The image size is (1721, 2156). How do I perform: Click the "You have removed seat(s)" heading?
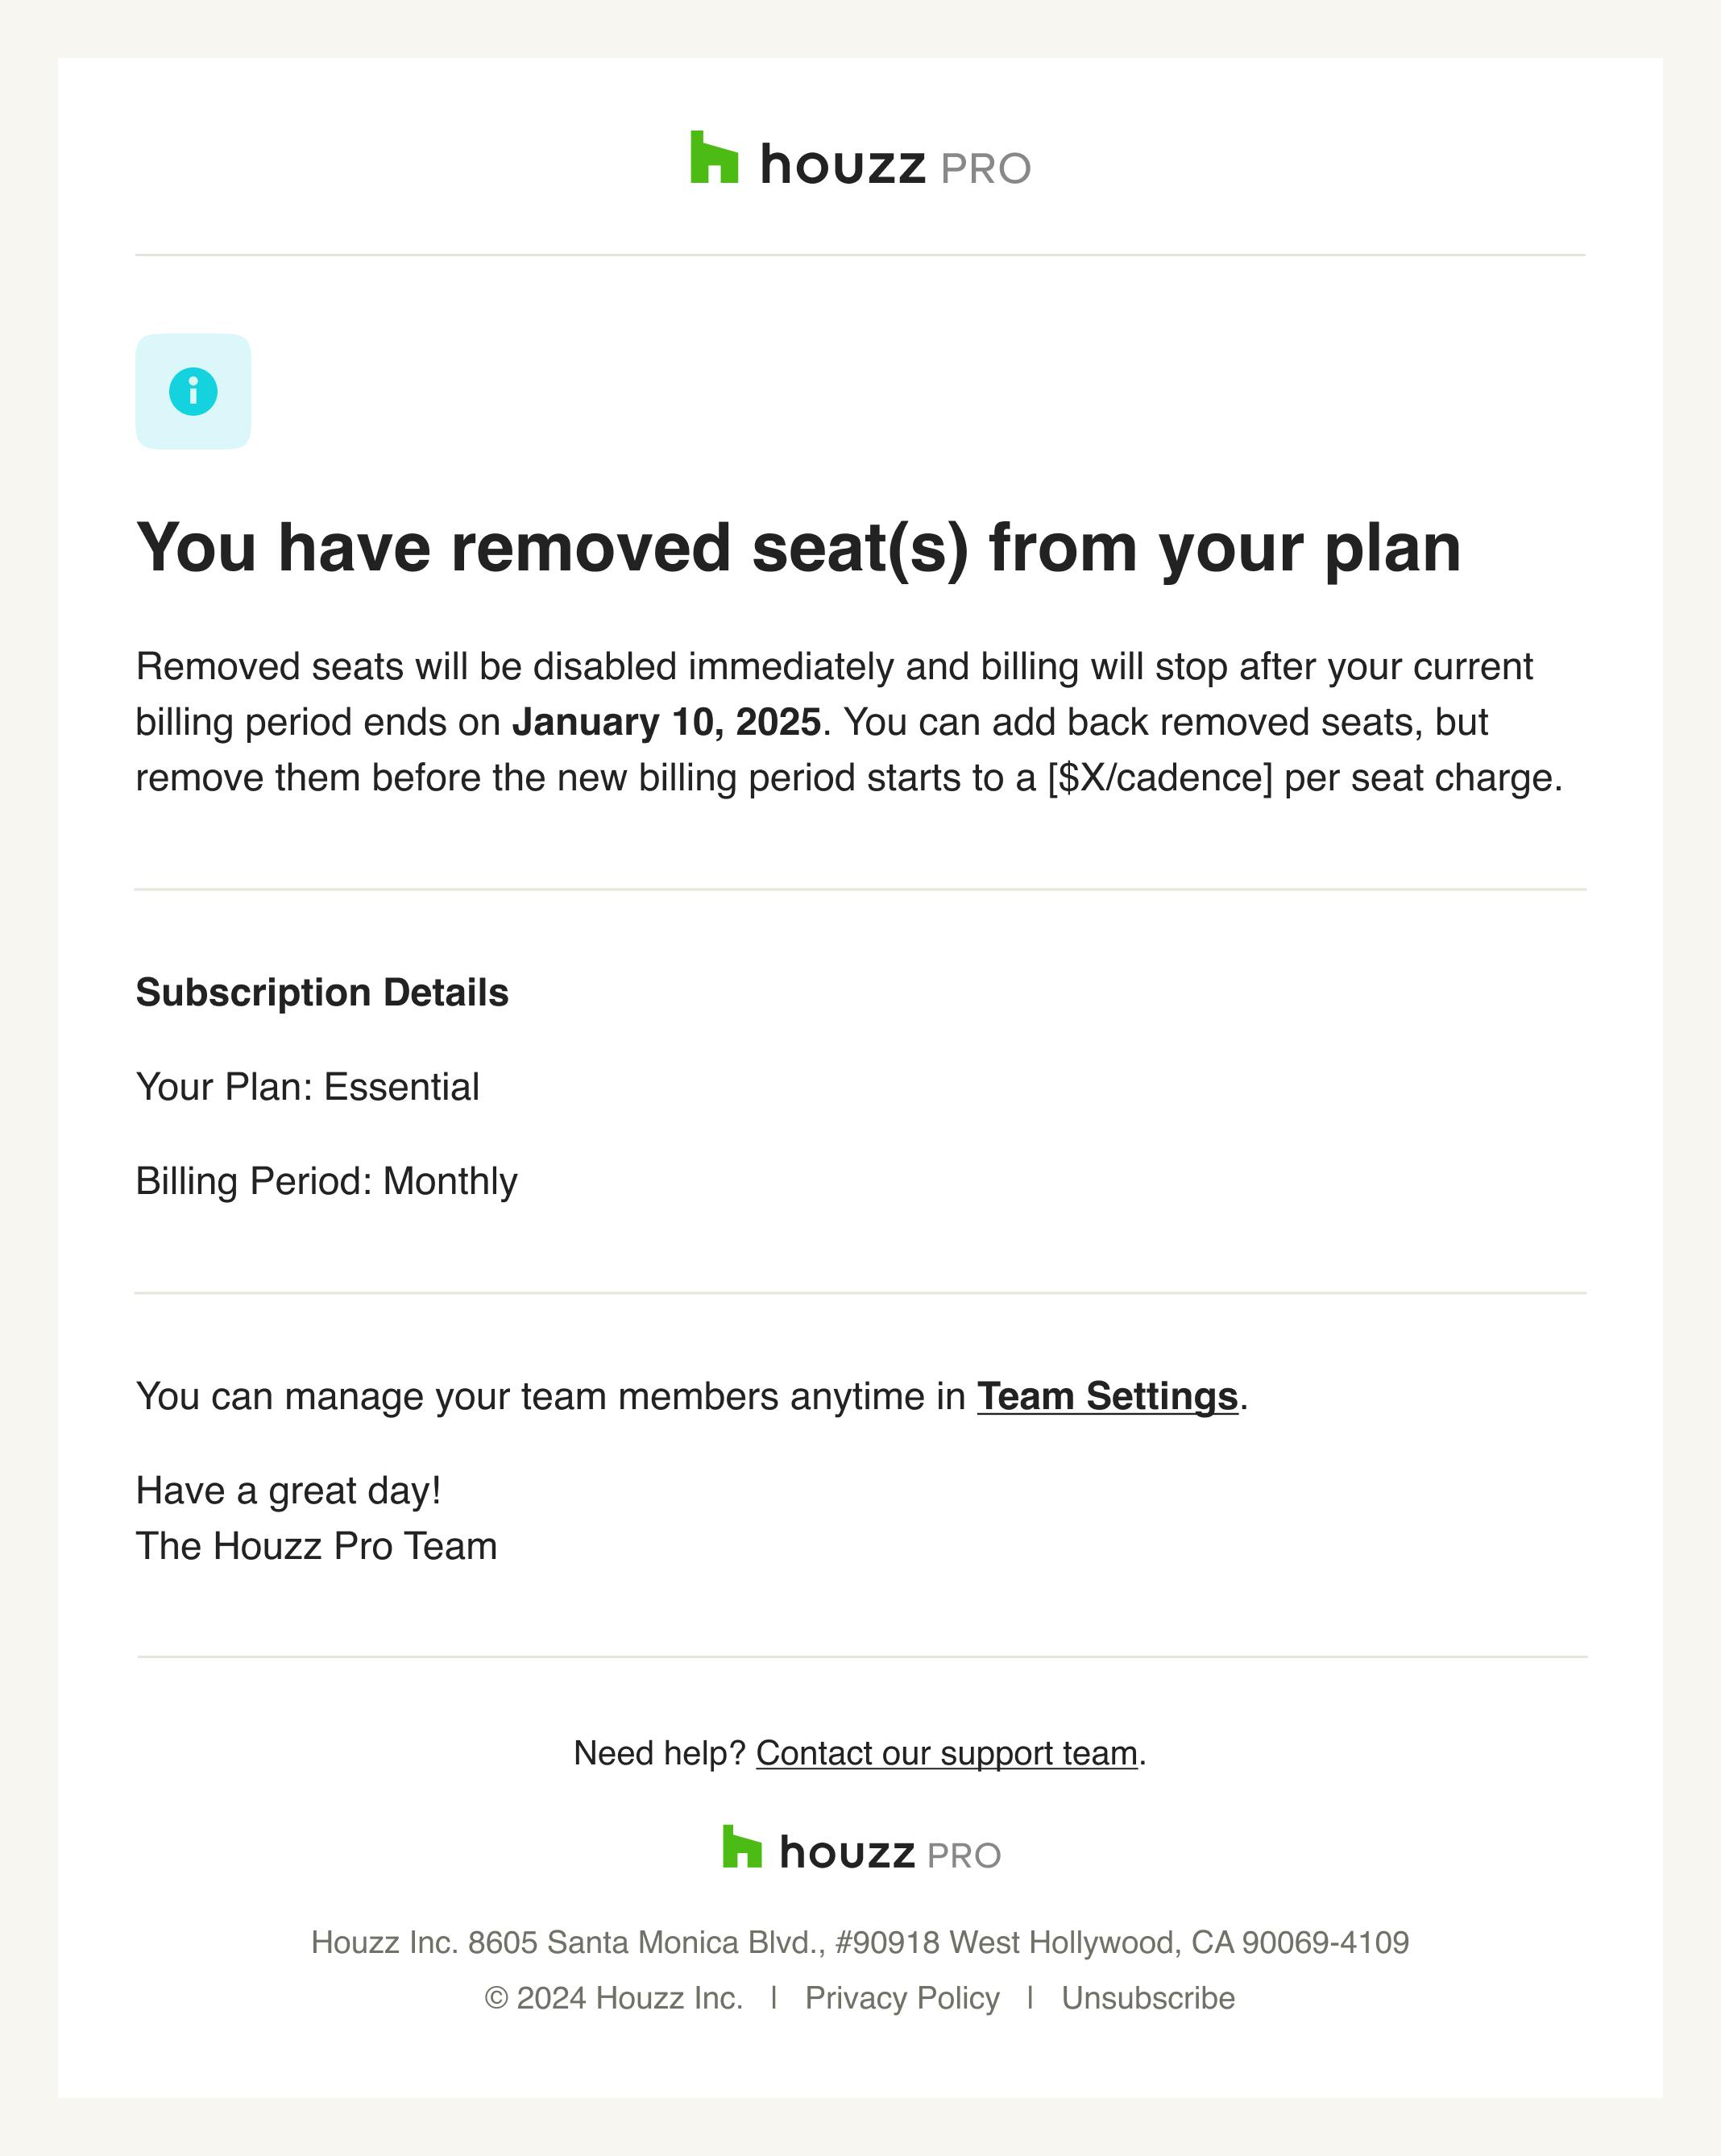tap(798, 548)
